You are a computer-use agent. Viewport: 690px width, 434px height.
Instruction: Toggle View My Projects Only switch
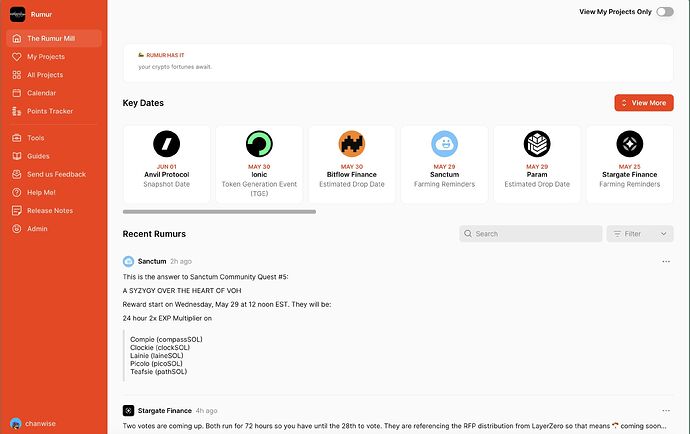tap(664, 12)
